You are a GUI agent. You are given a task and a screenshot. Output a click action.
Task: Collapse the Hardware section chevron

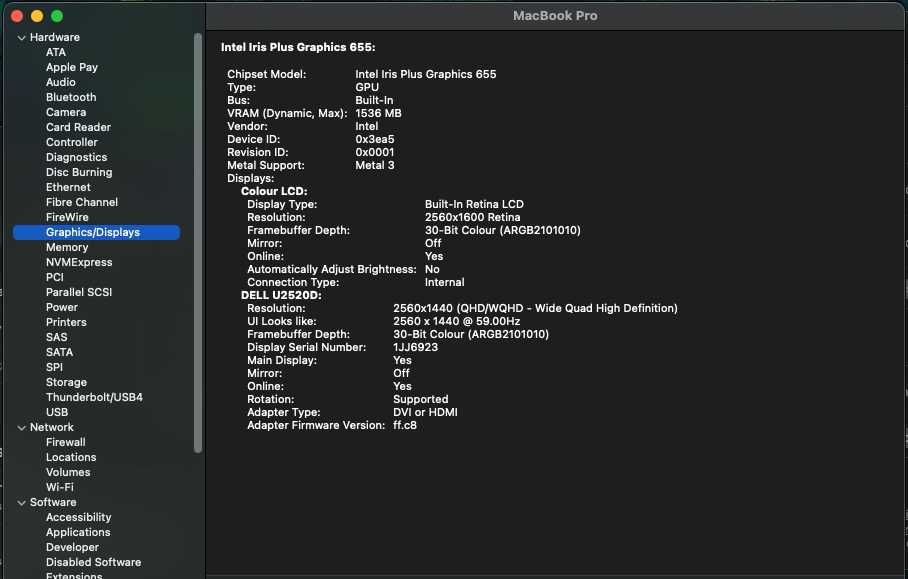[x=21, y=38]
